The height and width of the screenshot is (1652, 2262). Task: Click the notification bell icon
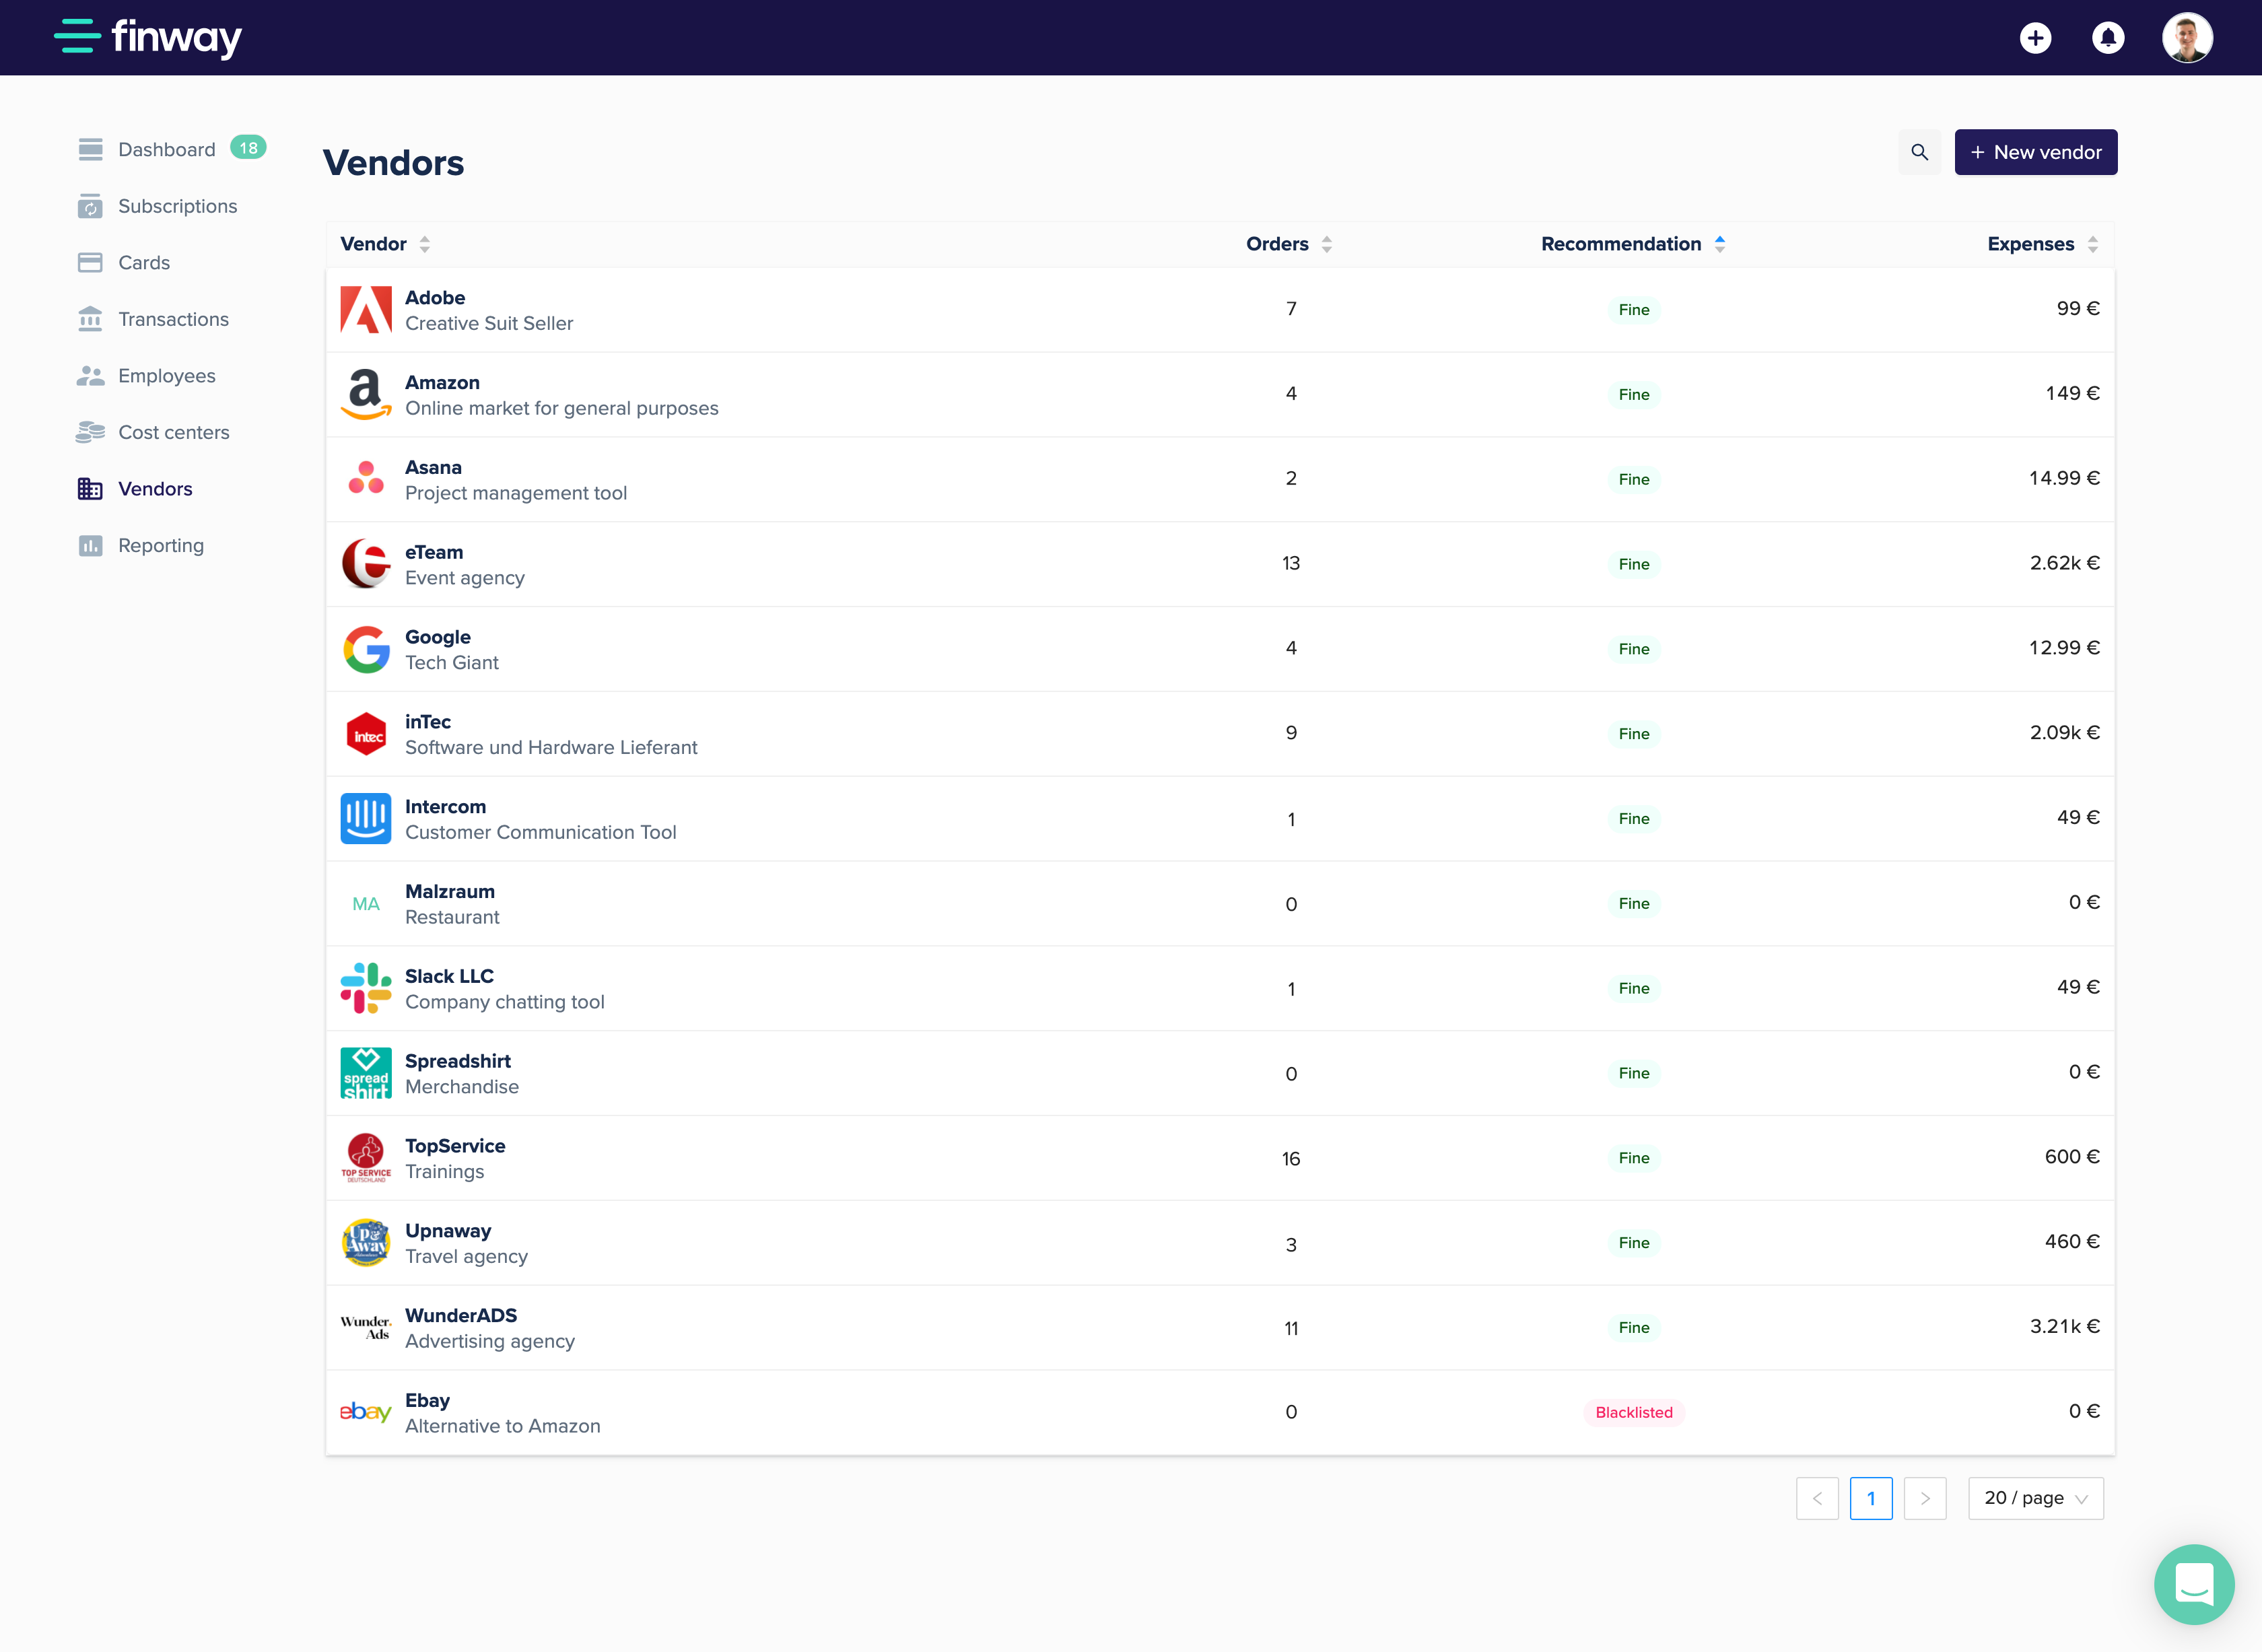(x=2108, y=38)
